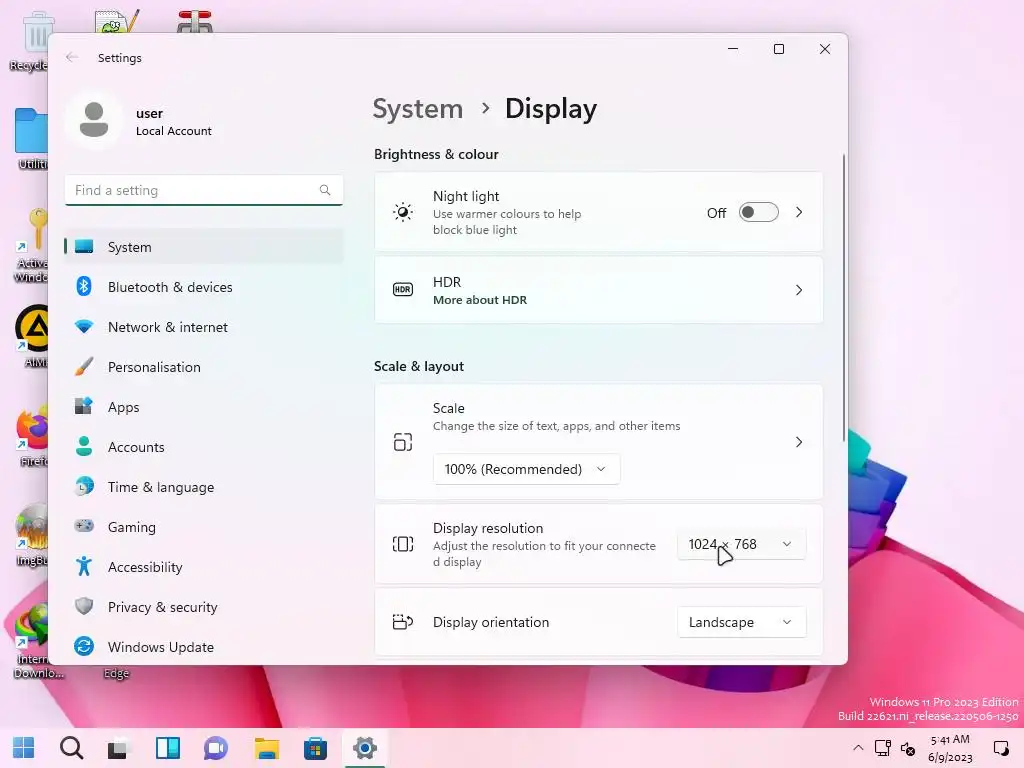Click the HDR badge icon
Viewport: 1024px width, 768px height.
(x=403, y=289)
